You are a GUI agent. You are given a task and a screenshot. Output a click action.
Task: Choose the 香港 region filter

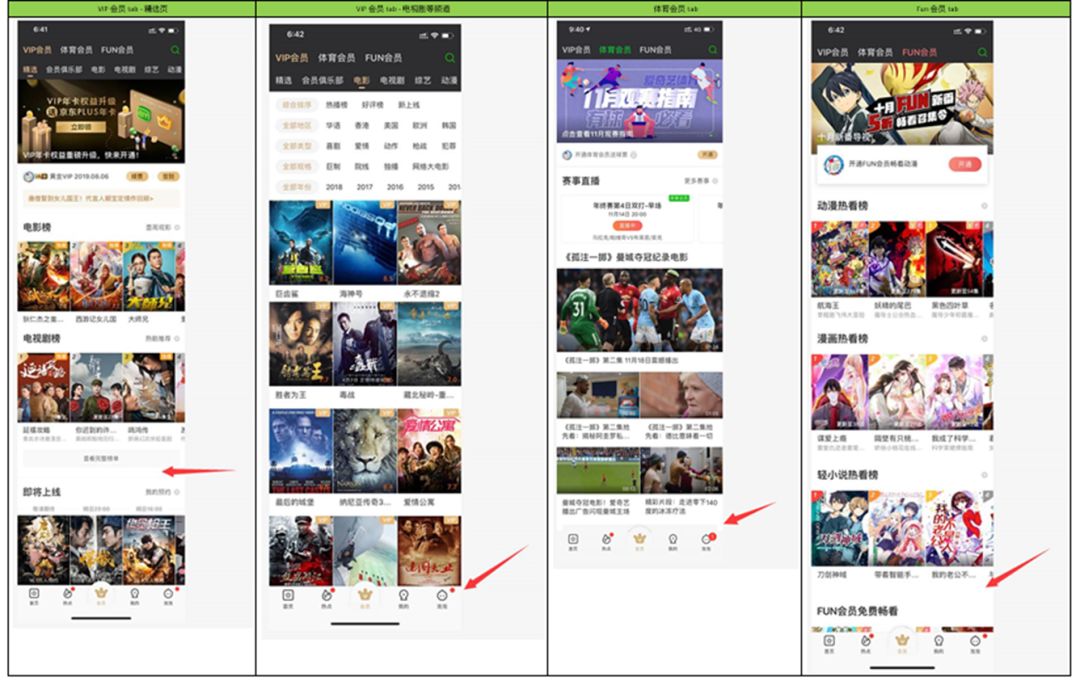362,126
